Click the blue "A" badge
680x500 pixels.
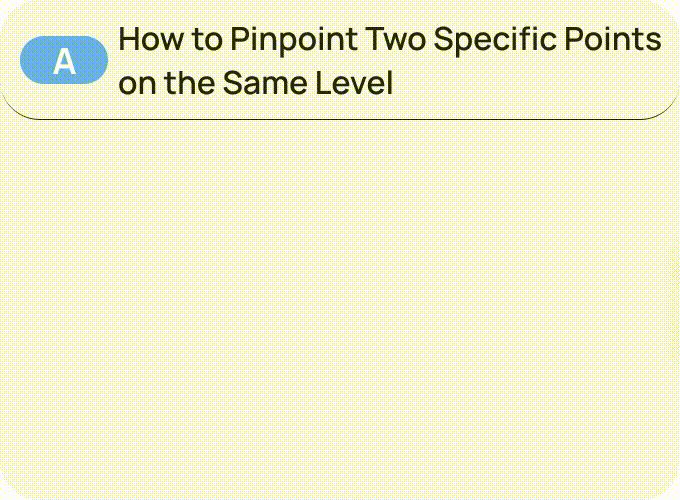coord(64,60)
